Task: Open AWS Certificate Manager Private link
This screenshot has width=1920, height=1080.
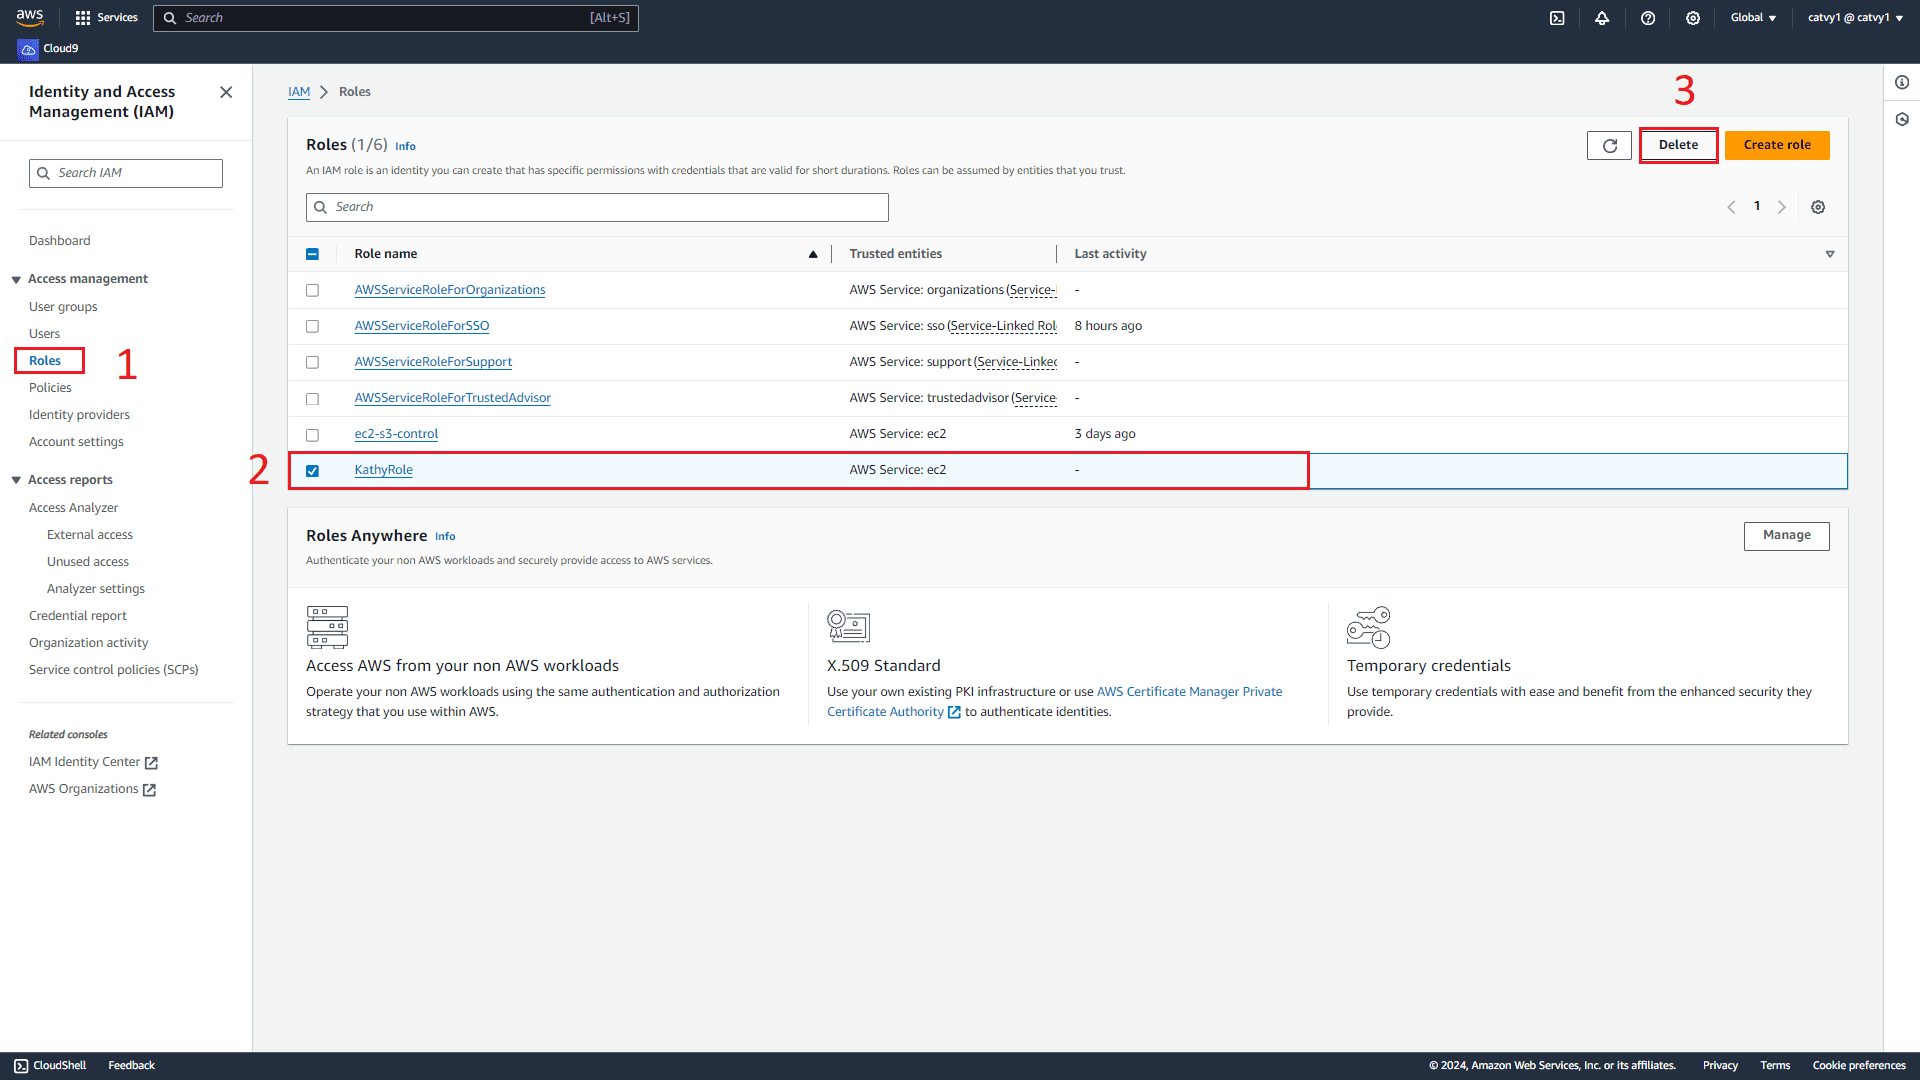Action: click(x=1189, y=692)
